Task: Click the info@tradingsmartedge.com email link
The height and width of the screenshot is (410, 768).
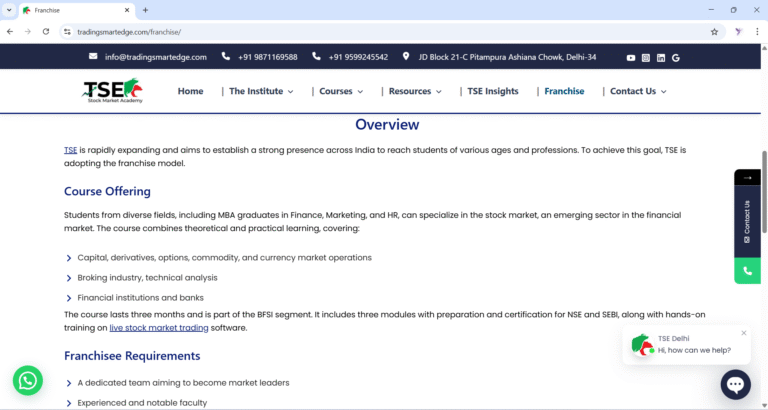Action: [x=155, y=57]
